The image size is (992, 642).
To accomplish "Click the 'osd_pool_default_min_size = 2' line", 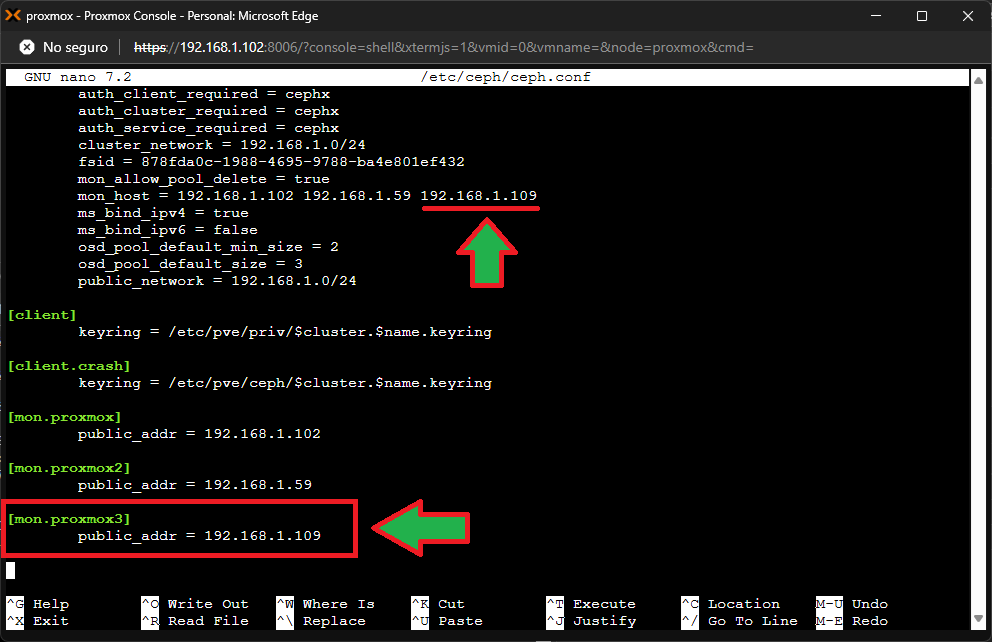I will tap(208, 247).
